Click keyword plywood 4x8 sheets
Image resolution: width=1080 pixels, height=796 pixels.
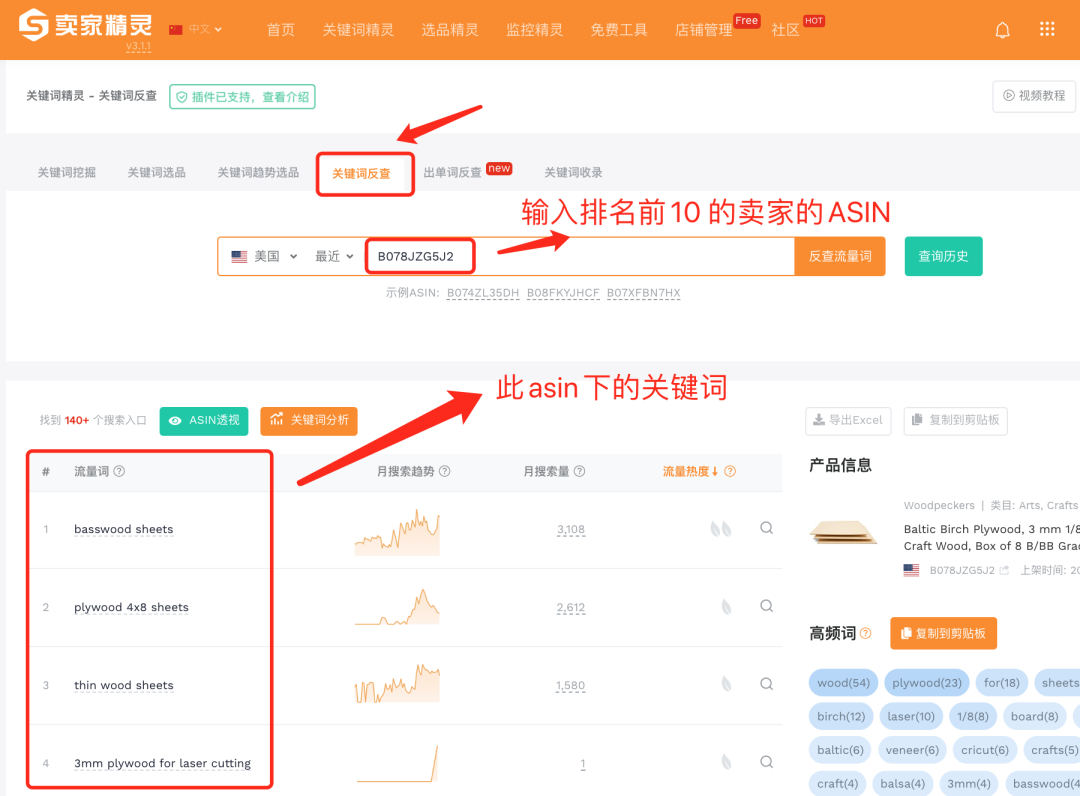coord(131,607)
